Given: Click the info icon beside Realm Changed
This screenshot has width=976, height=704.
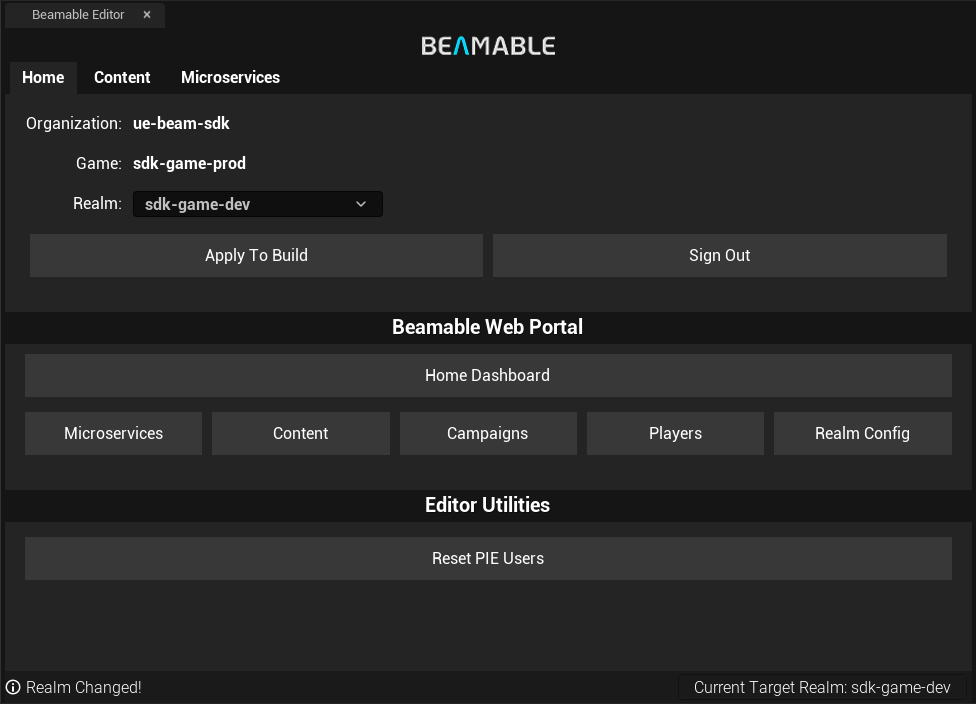Looking at the screenshot, I should coord(13,687).
